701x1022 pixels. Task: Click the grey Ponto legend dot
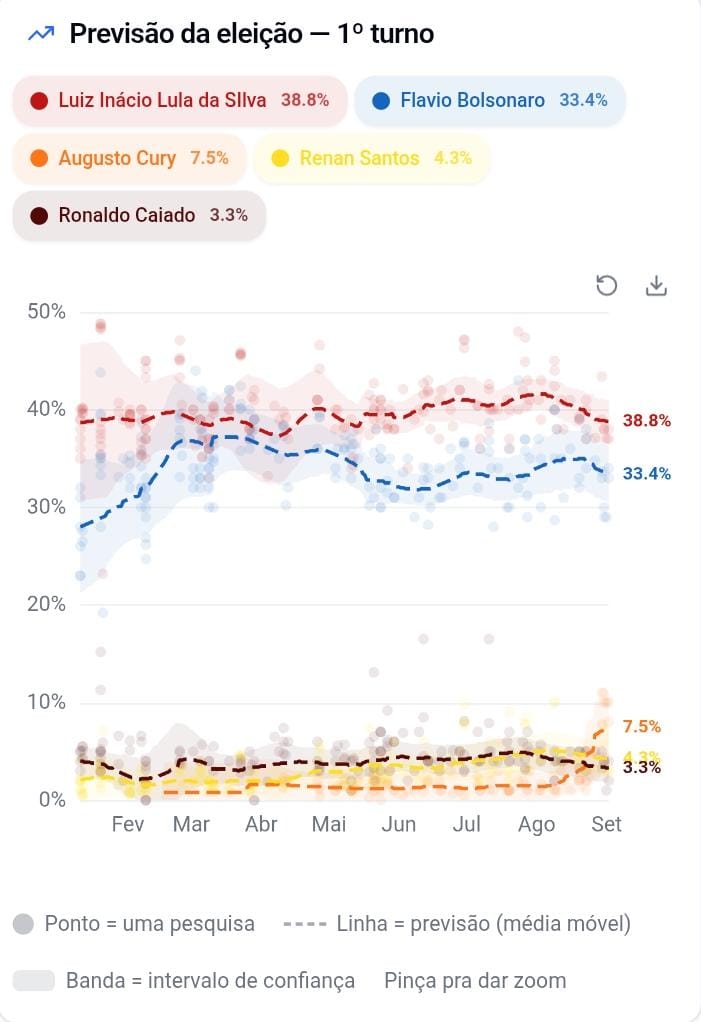(x=23, y=924)
